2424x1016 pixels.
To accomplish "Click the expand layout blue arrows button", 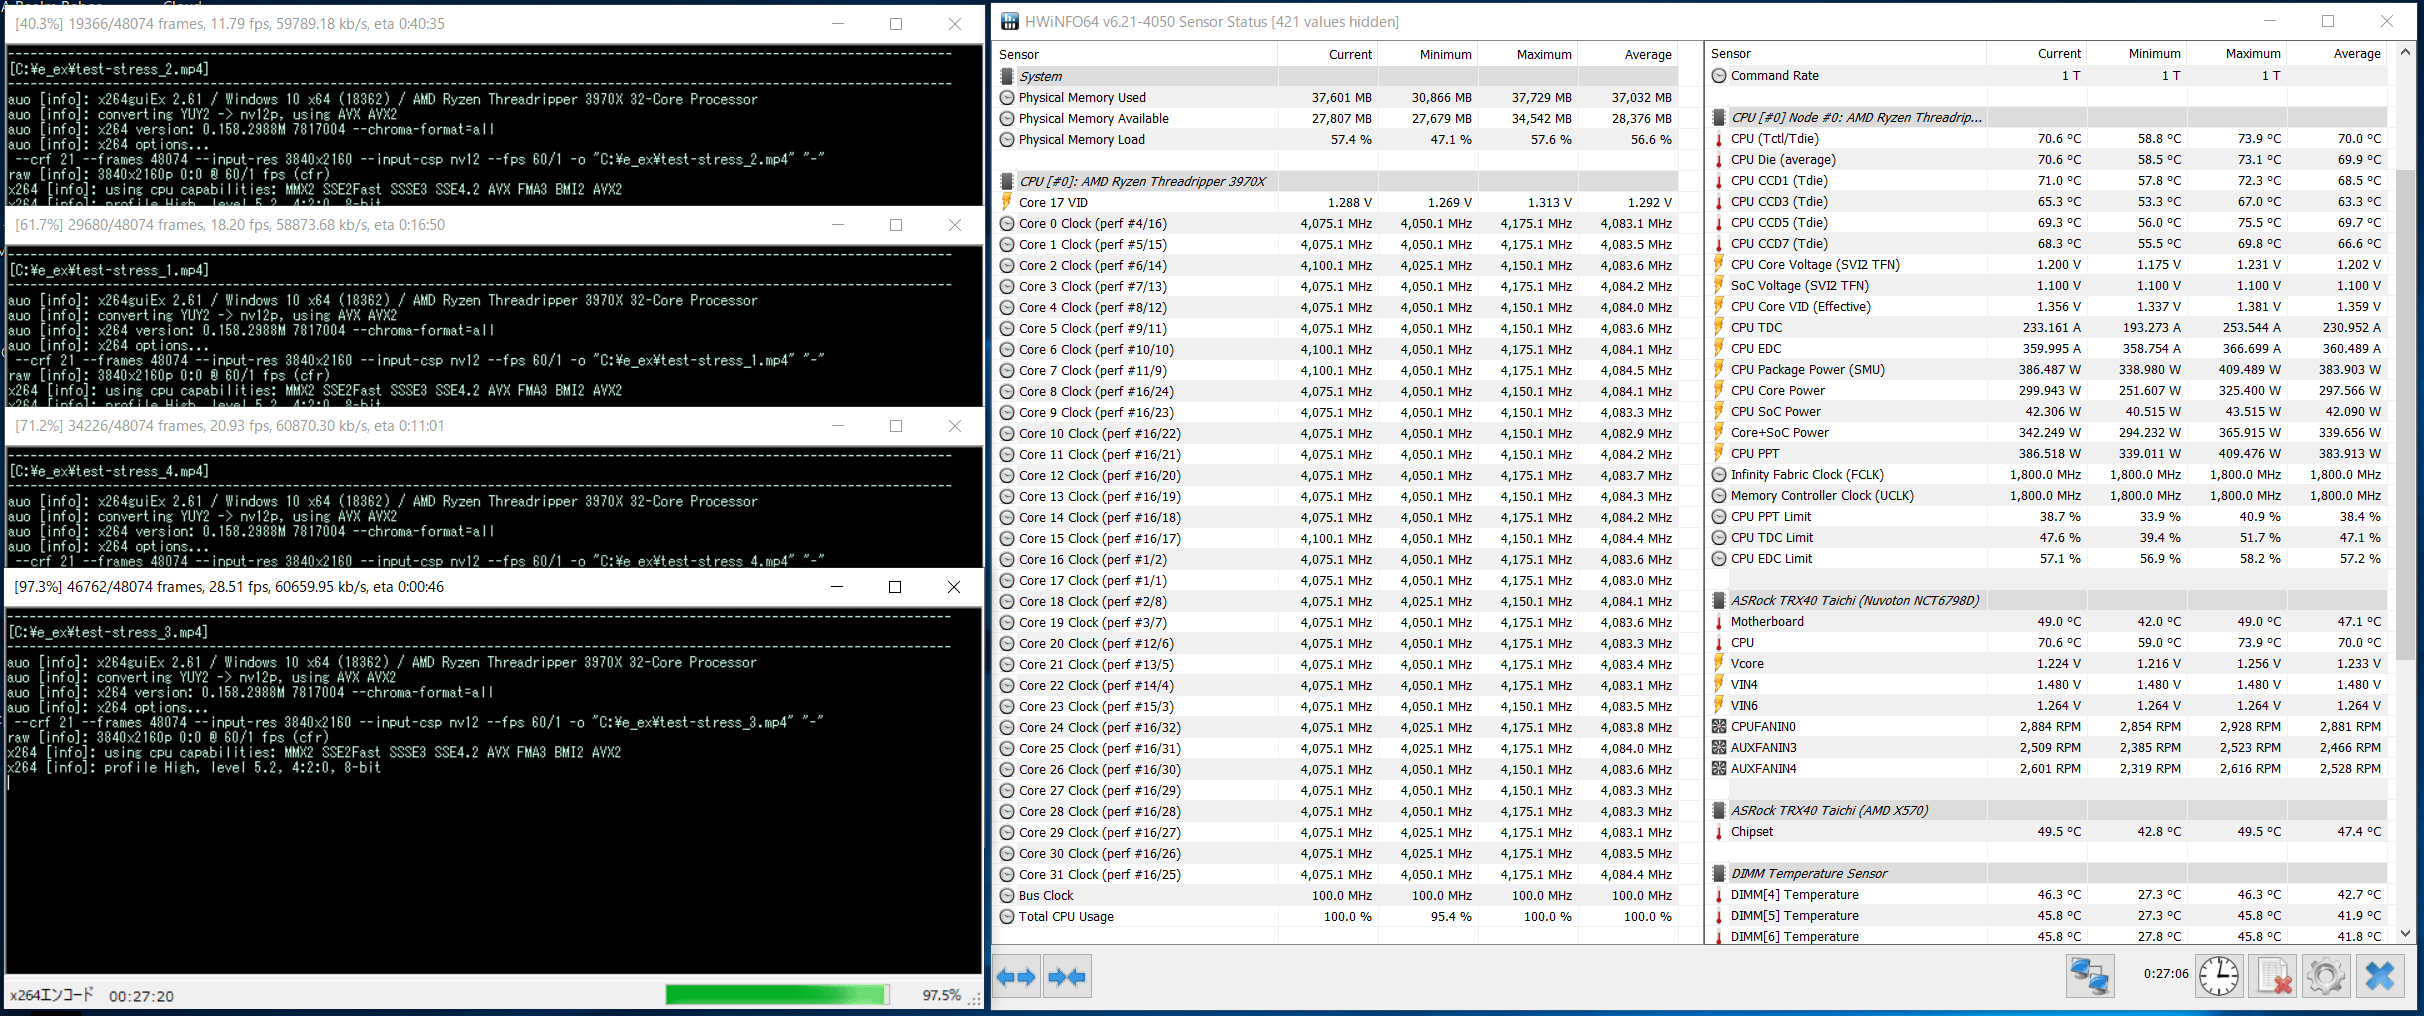I will tap(1016, 977).
